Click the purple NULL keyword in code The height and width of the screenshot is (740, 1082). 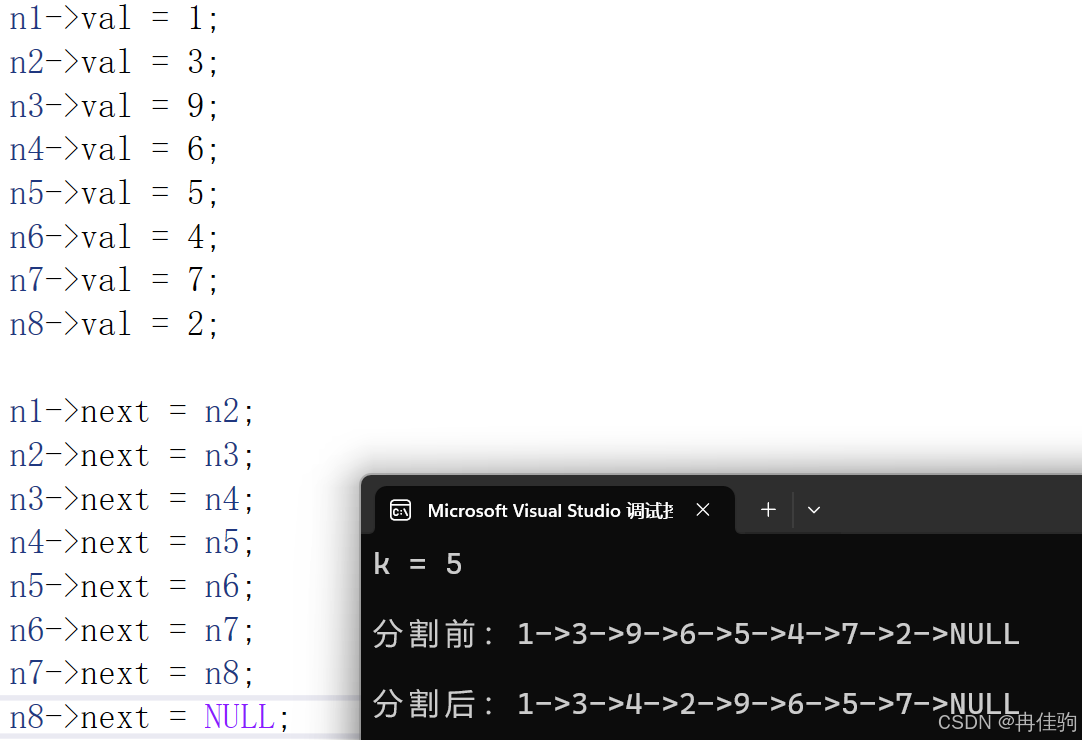239,717
